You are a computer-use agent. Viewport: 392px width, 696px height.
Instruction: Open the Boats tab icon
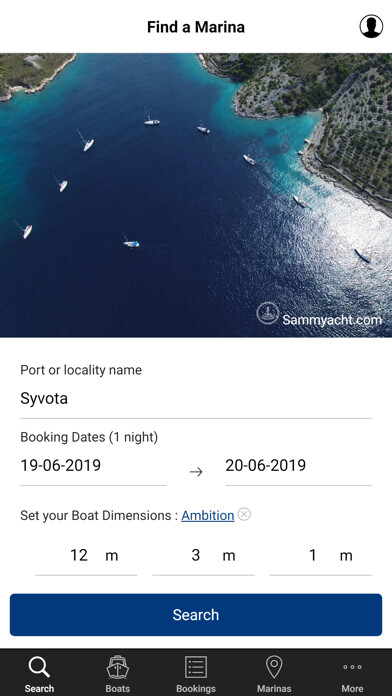(118, 667)
